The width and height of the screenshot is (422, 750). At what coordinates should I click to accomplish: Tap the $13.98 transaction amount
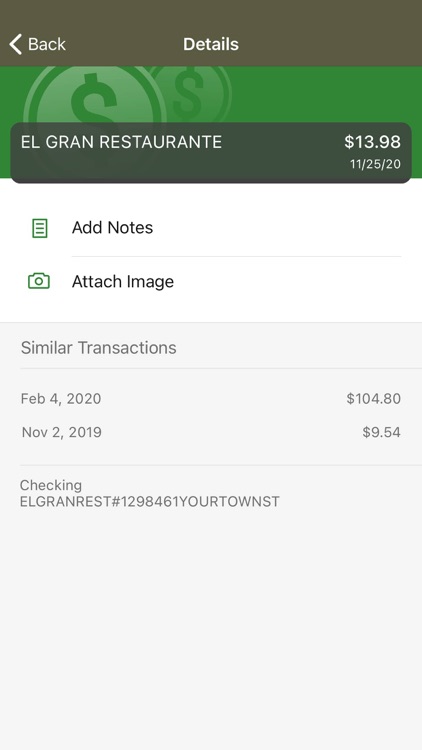(x=372, y=142)
